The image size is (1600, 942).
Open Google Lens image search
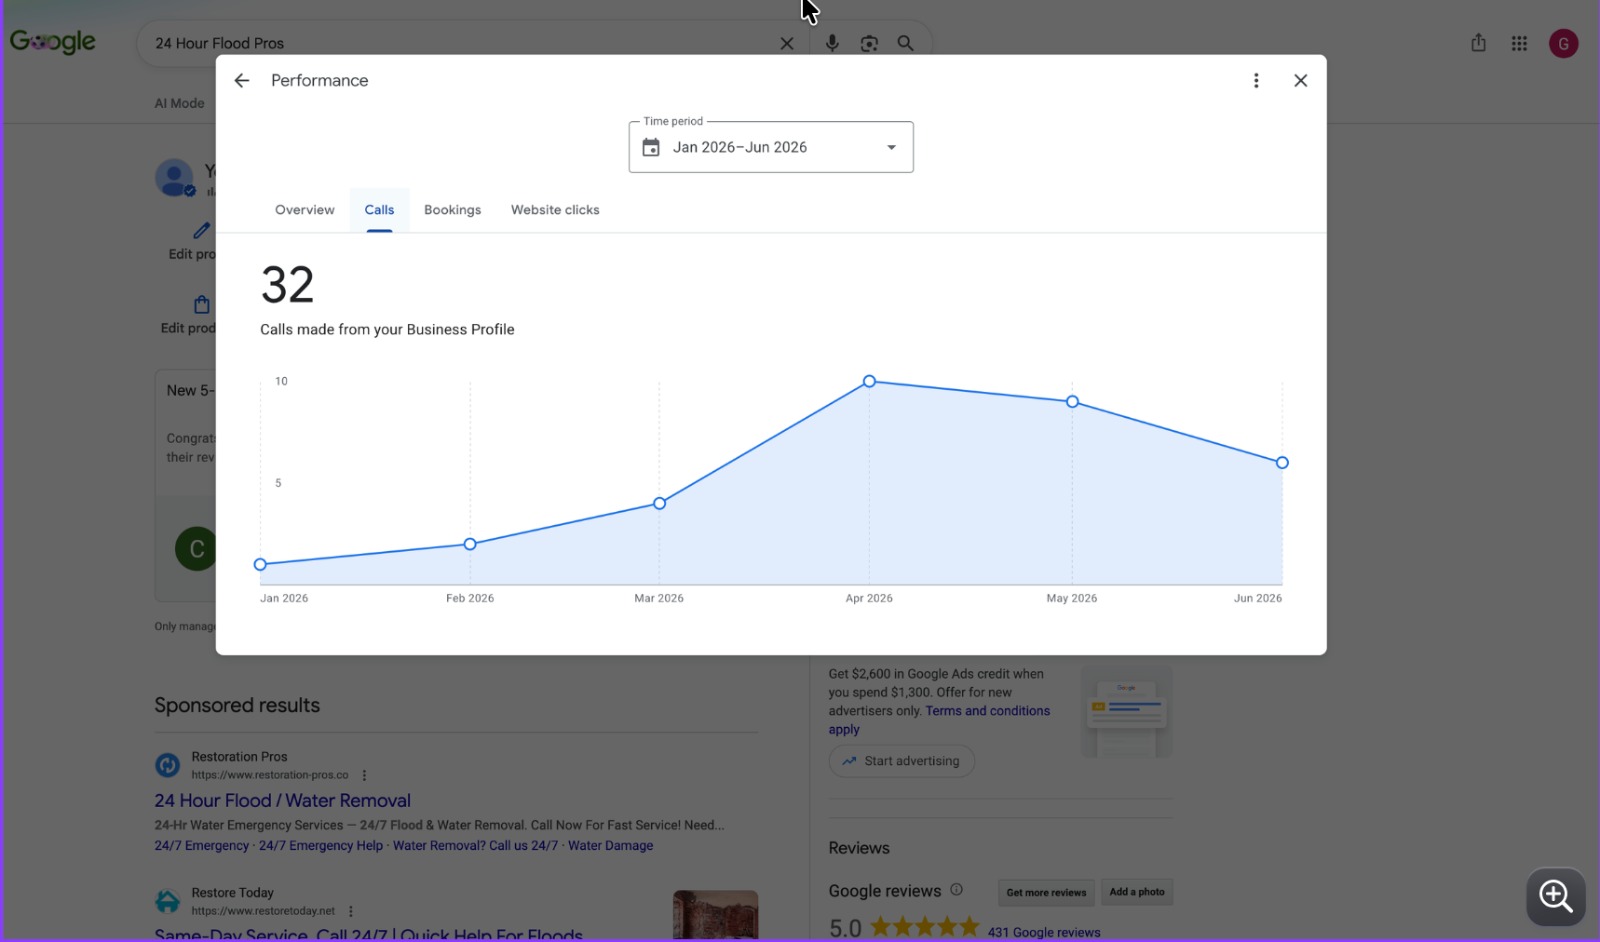click(869, 44)
